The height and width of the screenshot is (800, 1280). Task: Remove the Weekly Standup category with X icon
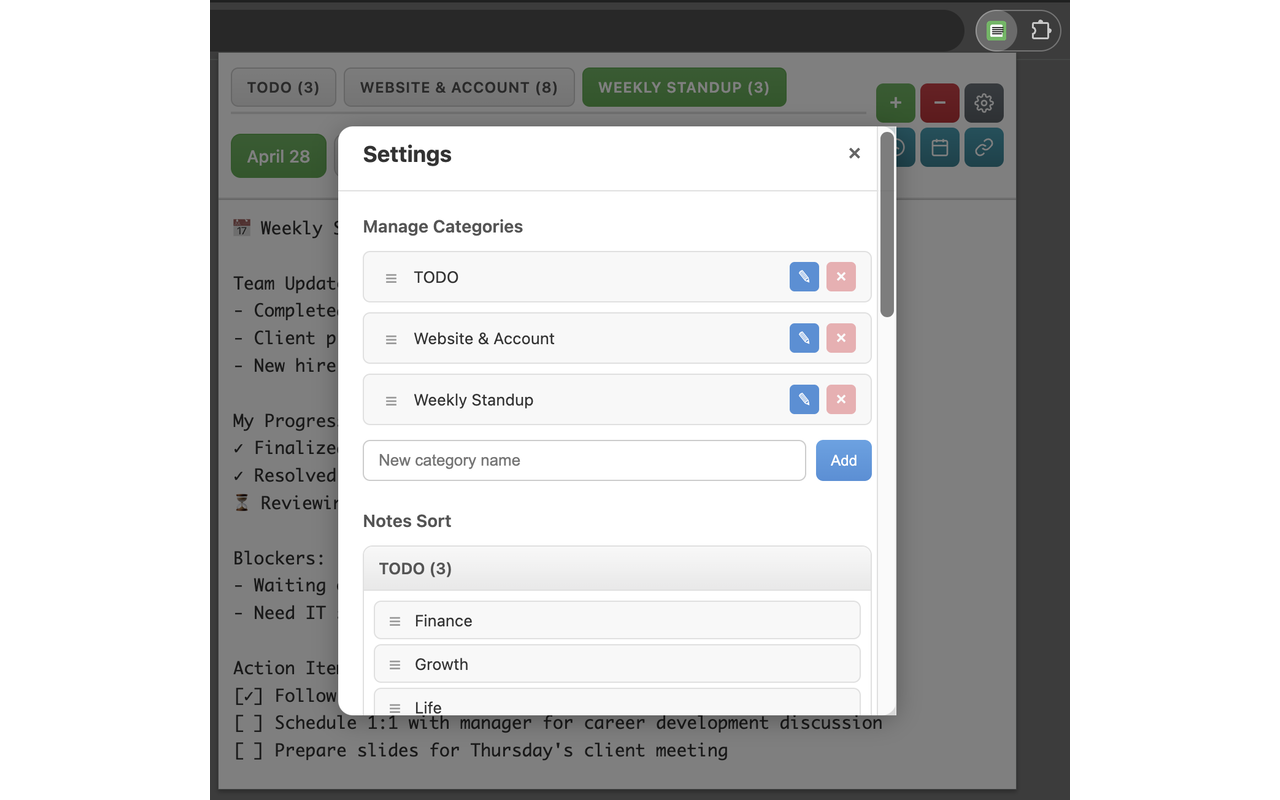[841, 399]
